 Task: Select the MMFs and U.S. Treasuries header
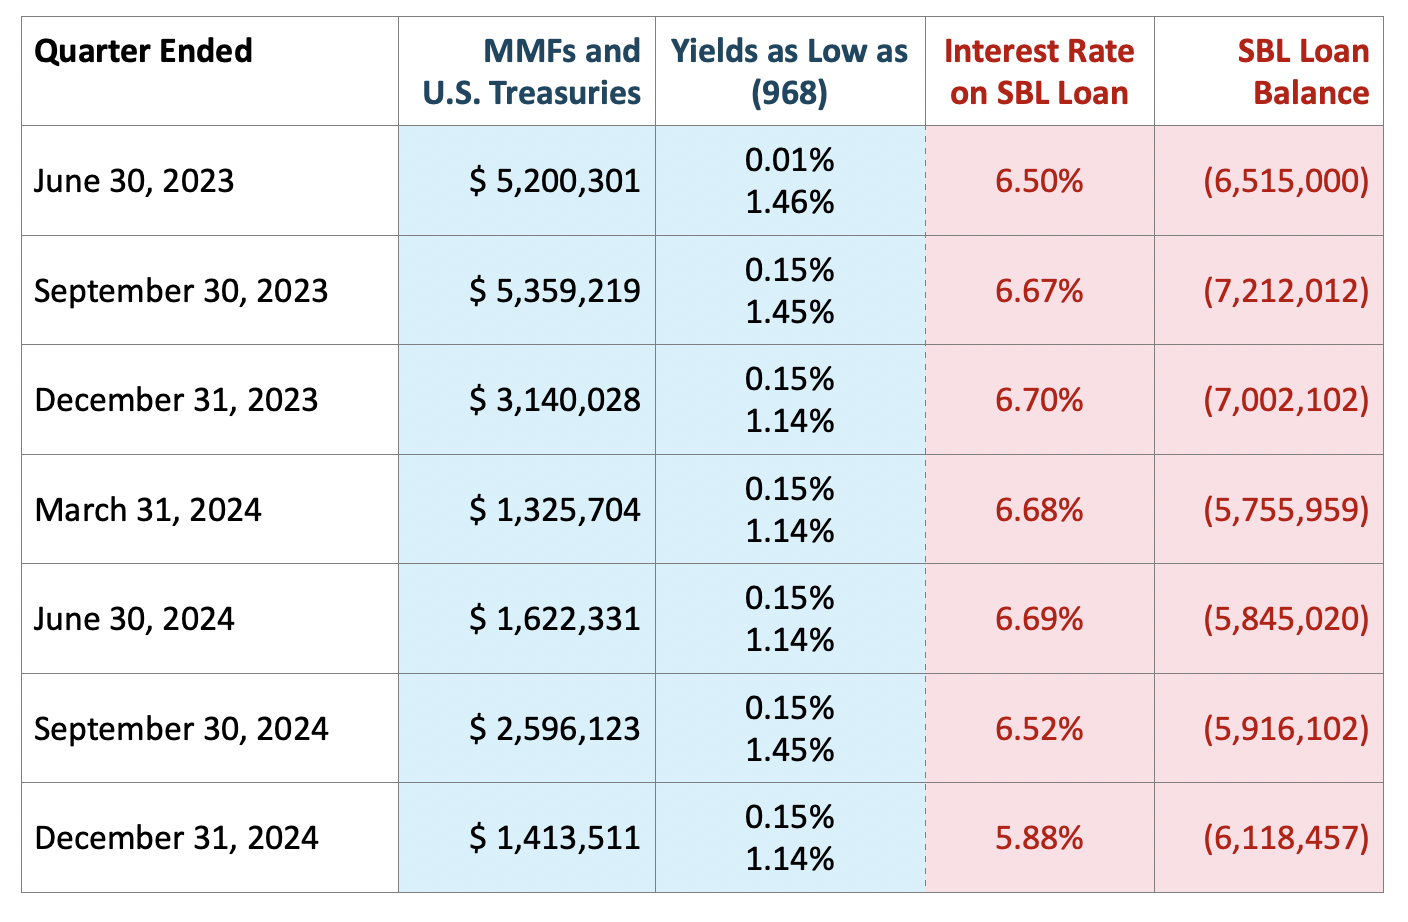(532, 72)
